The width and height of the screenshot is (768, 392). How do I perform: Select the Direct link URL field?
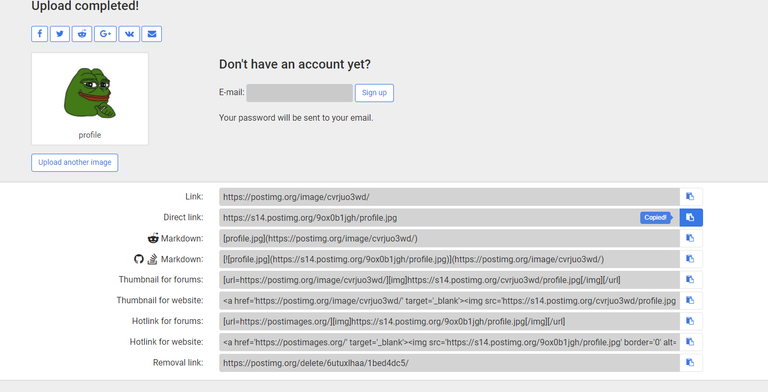pos(449,218)
